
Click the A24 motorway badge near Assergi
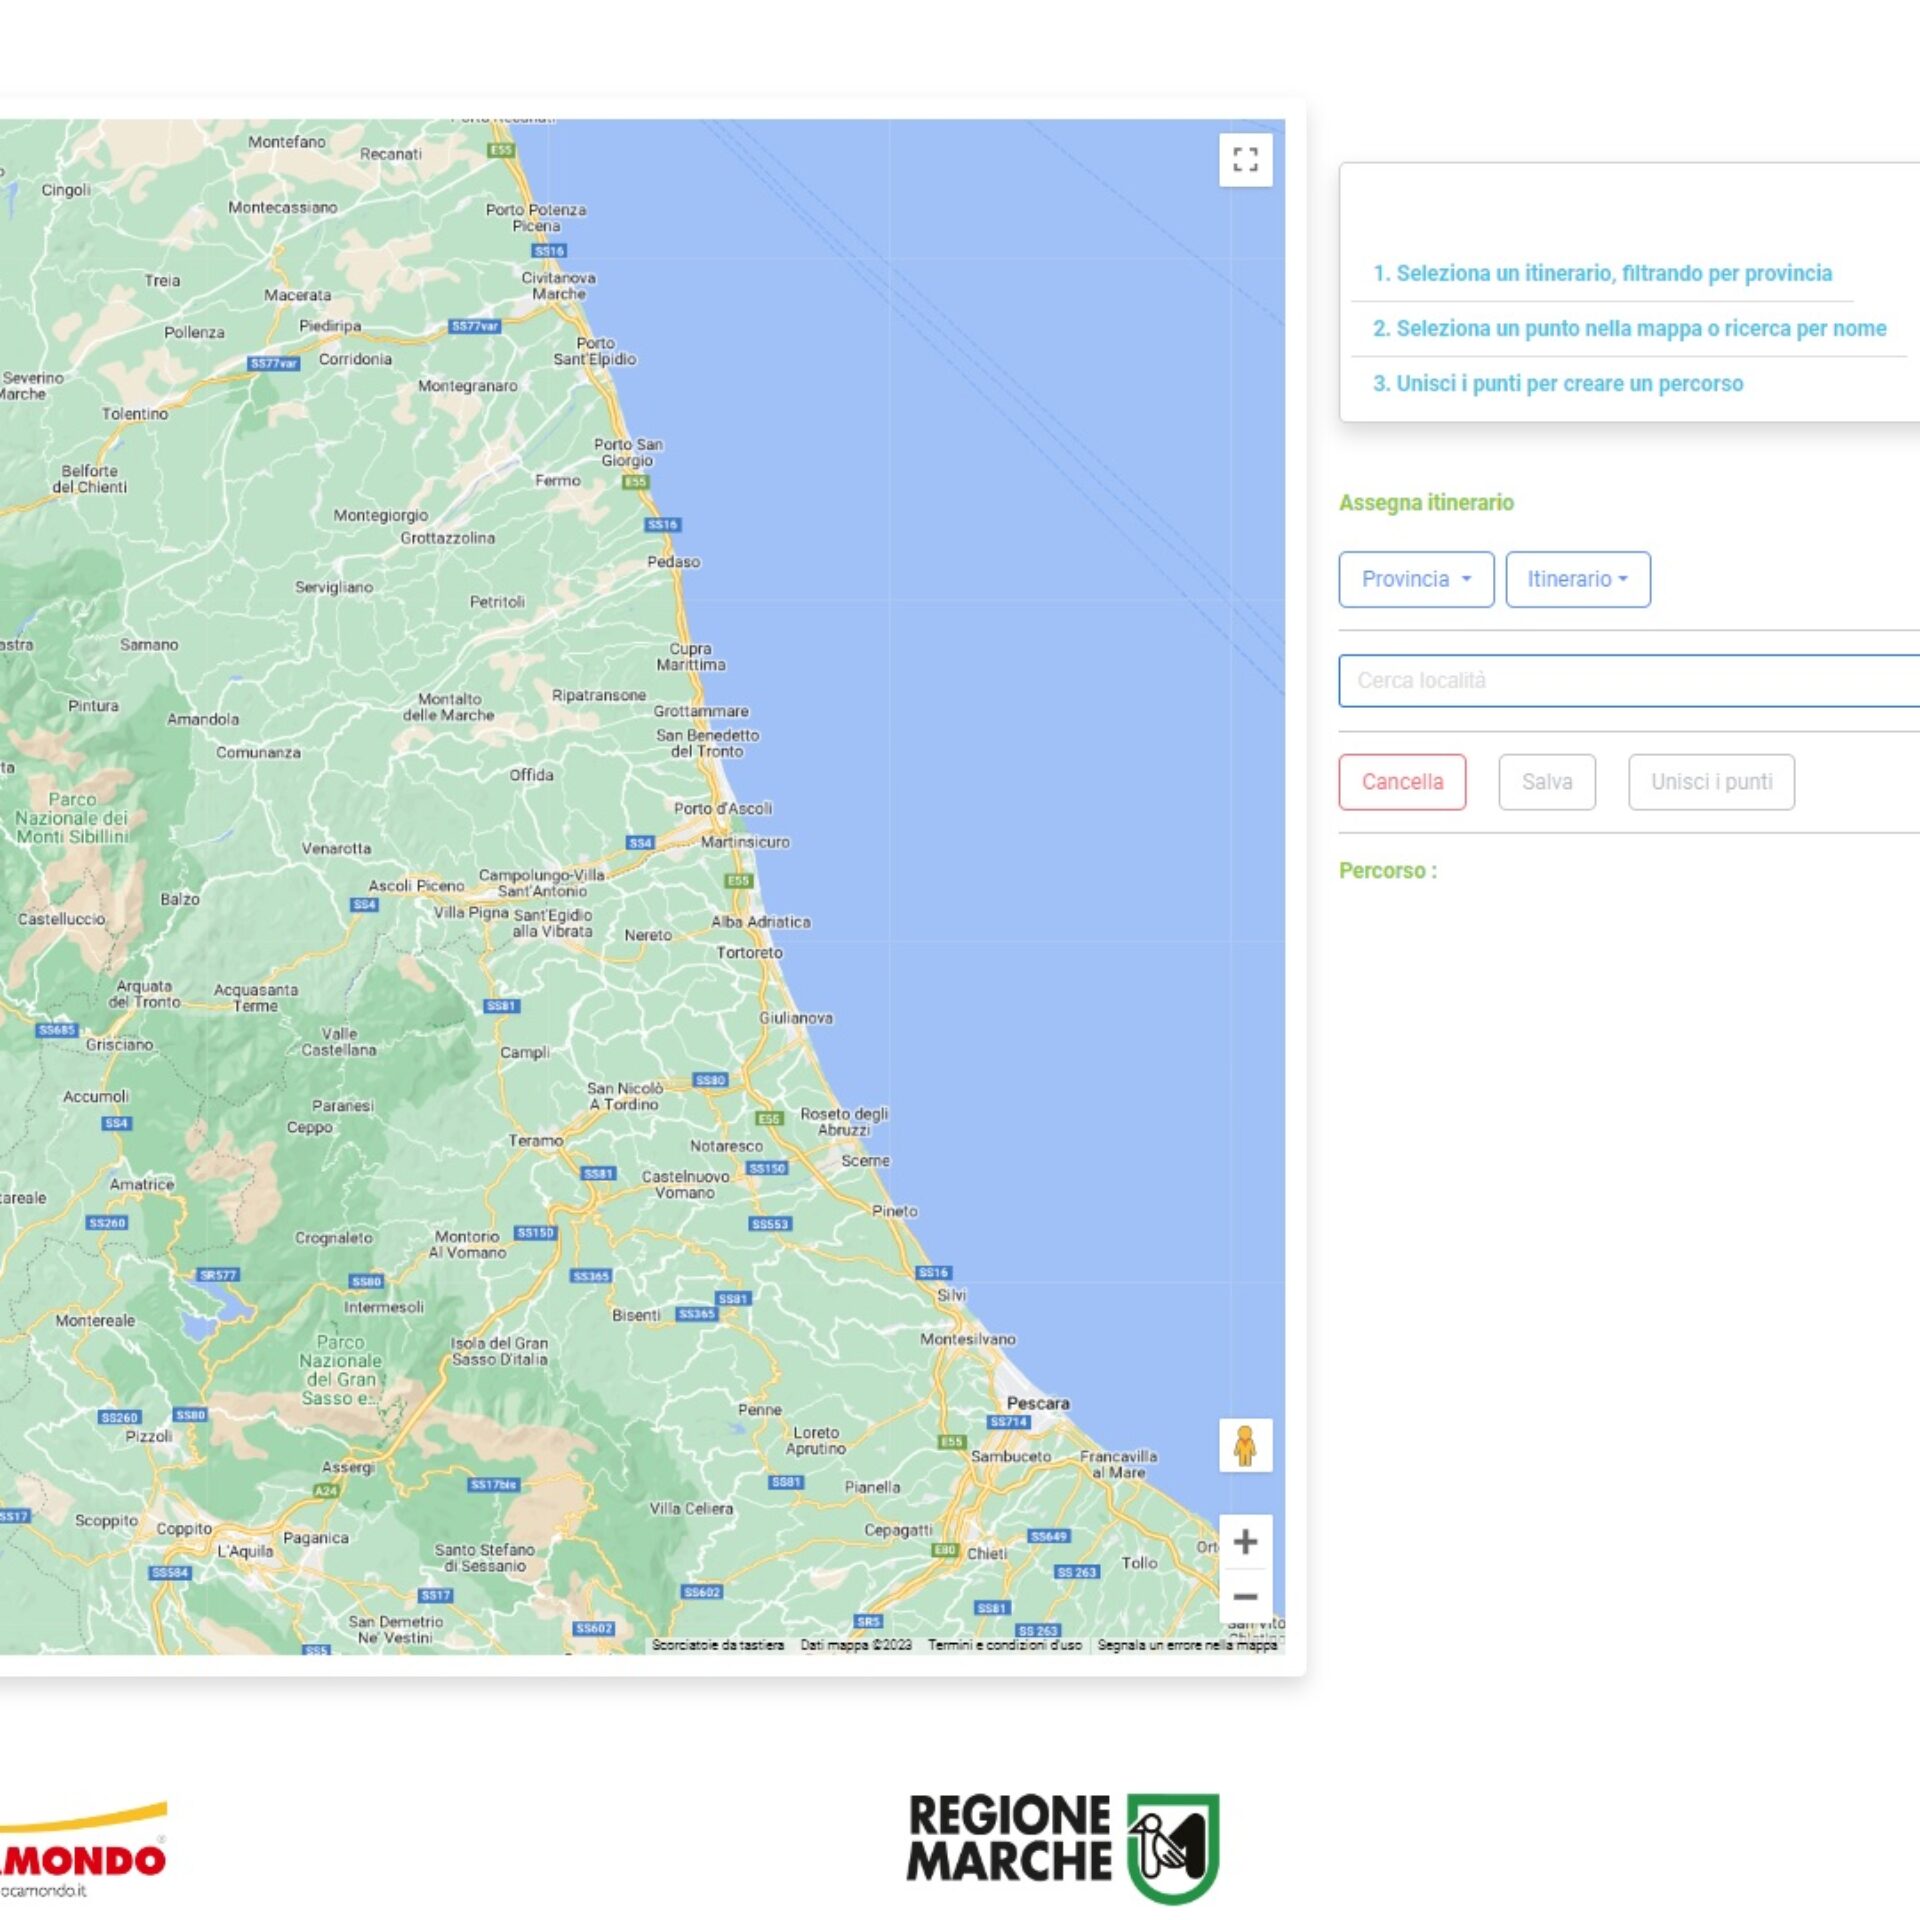point(326,1490)
